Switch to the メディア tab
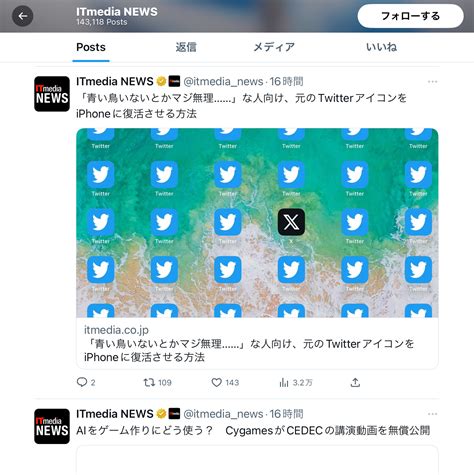The height and width of the screenshot is (475, 474). [274, 47]
